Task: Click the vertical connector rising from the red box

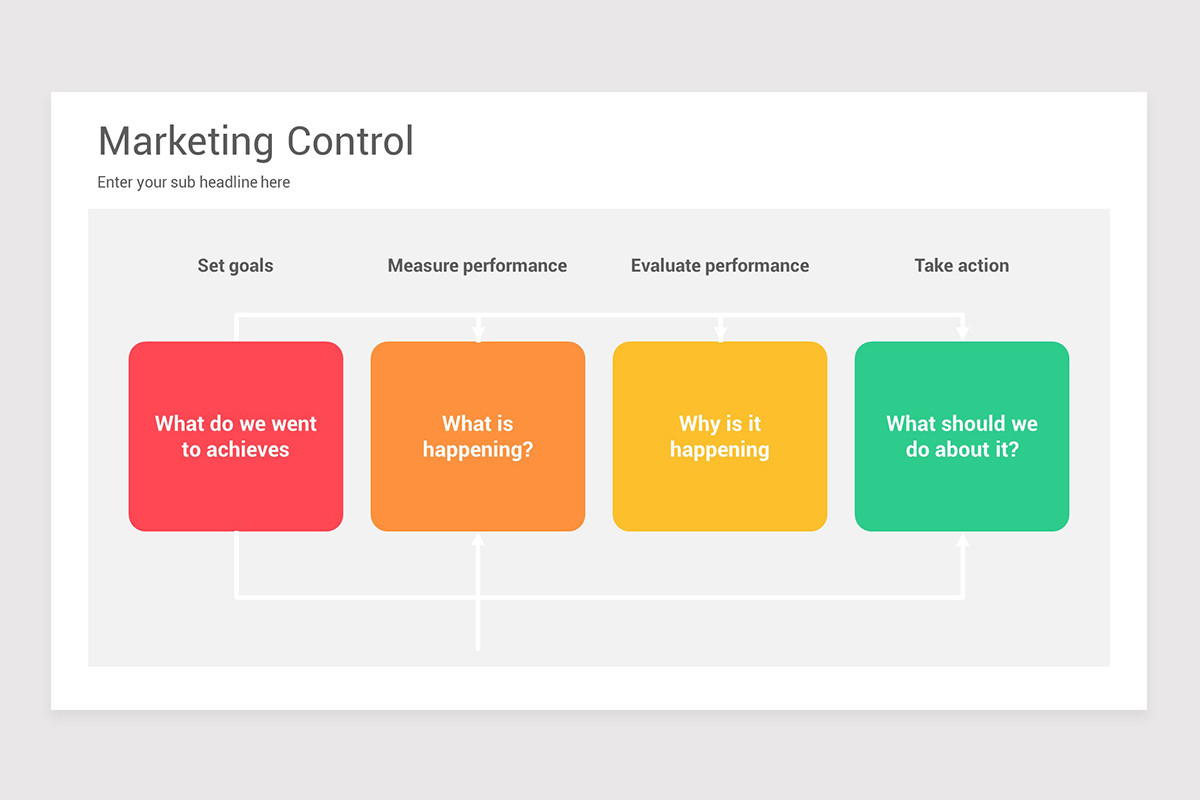Action: [x=236, y=328]
